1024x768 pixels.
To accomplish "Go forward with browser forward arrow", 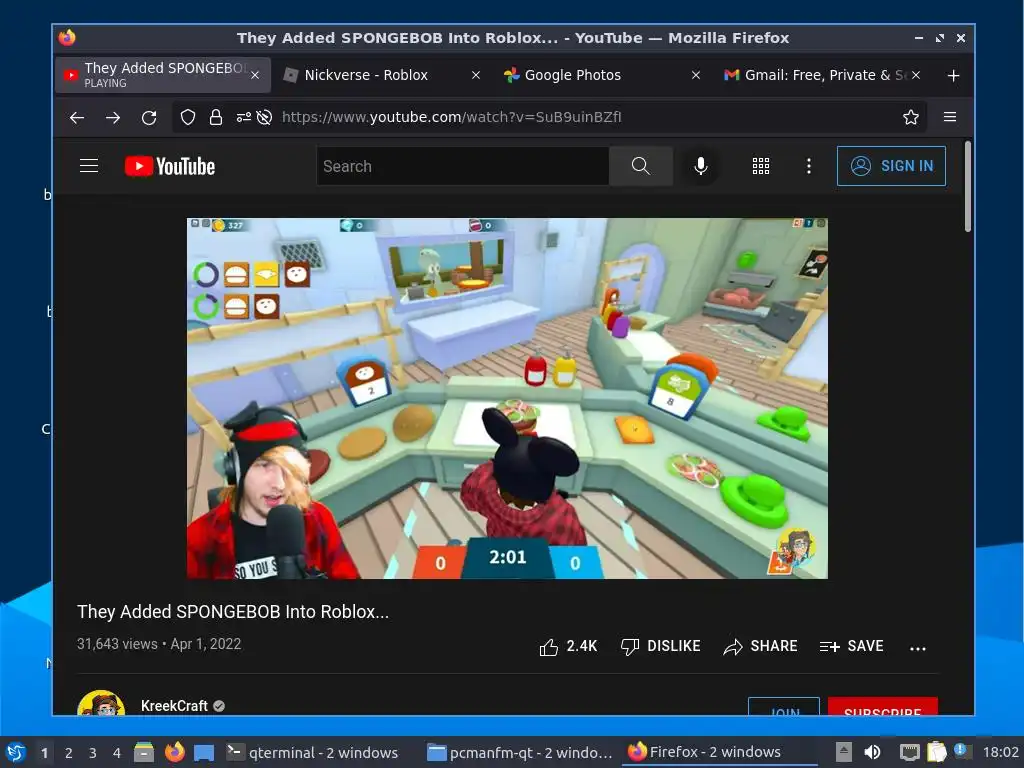I will [113, 118].
